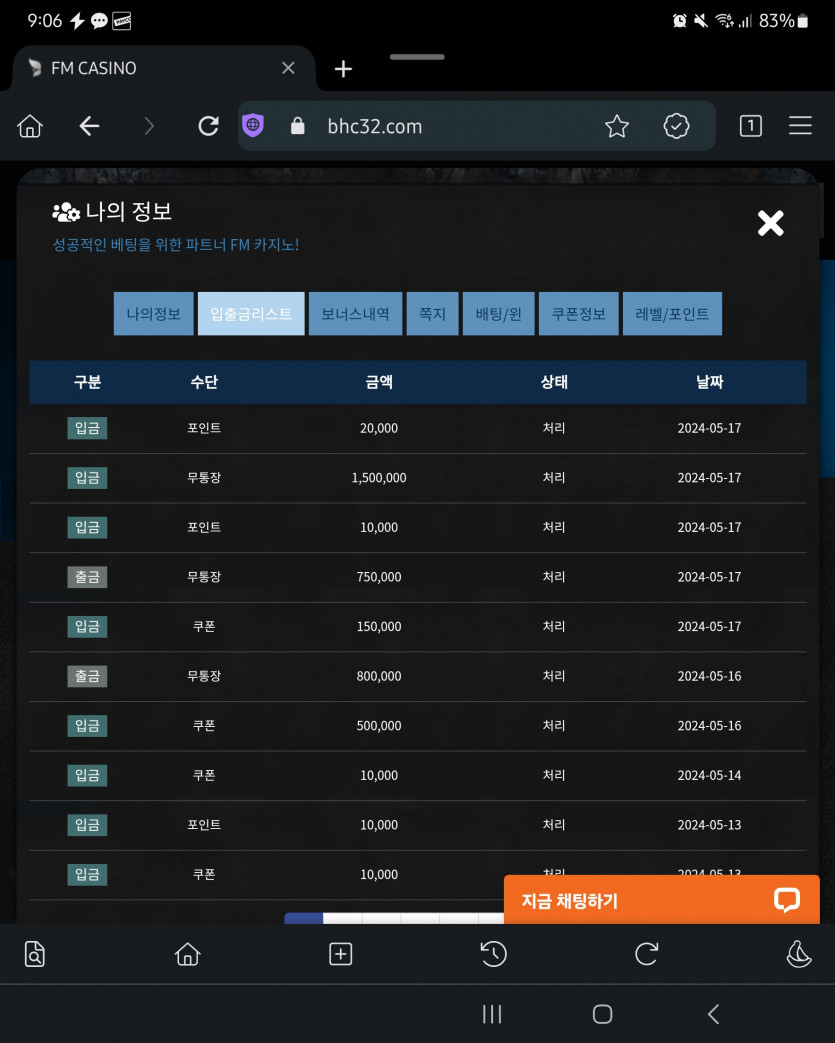Tap the bottom toolbar home icon
The height and width of the screenshot is (1043, 835).
[188, 954]
